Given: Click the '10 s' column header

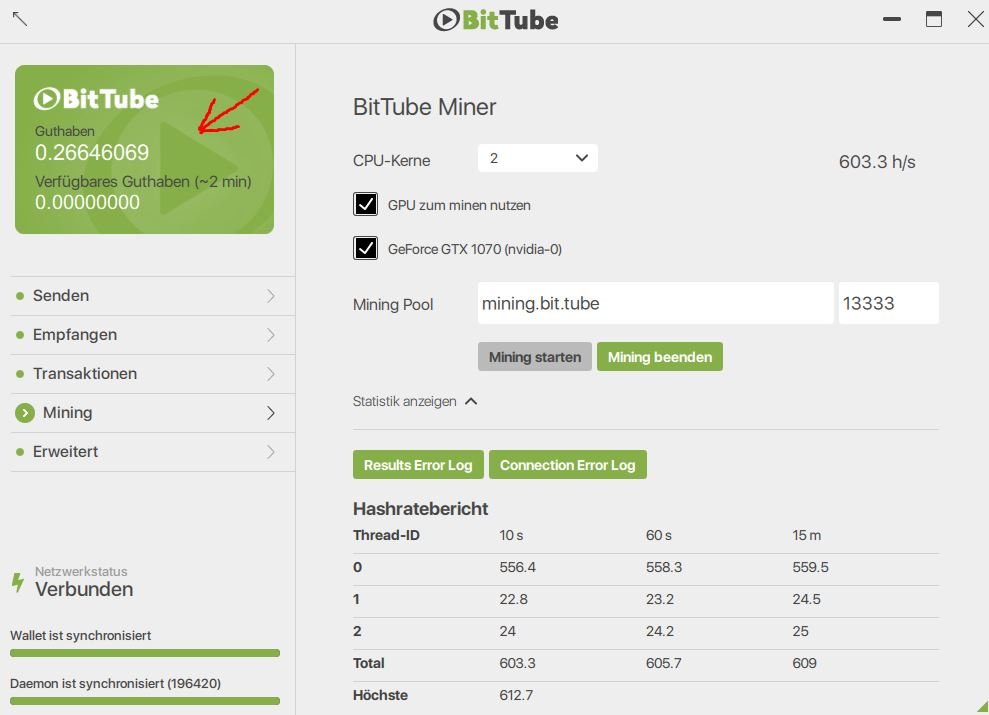Looking at the screenshot, I should [x=511, y=535].
